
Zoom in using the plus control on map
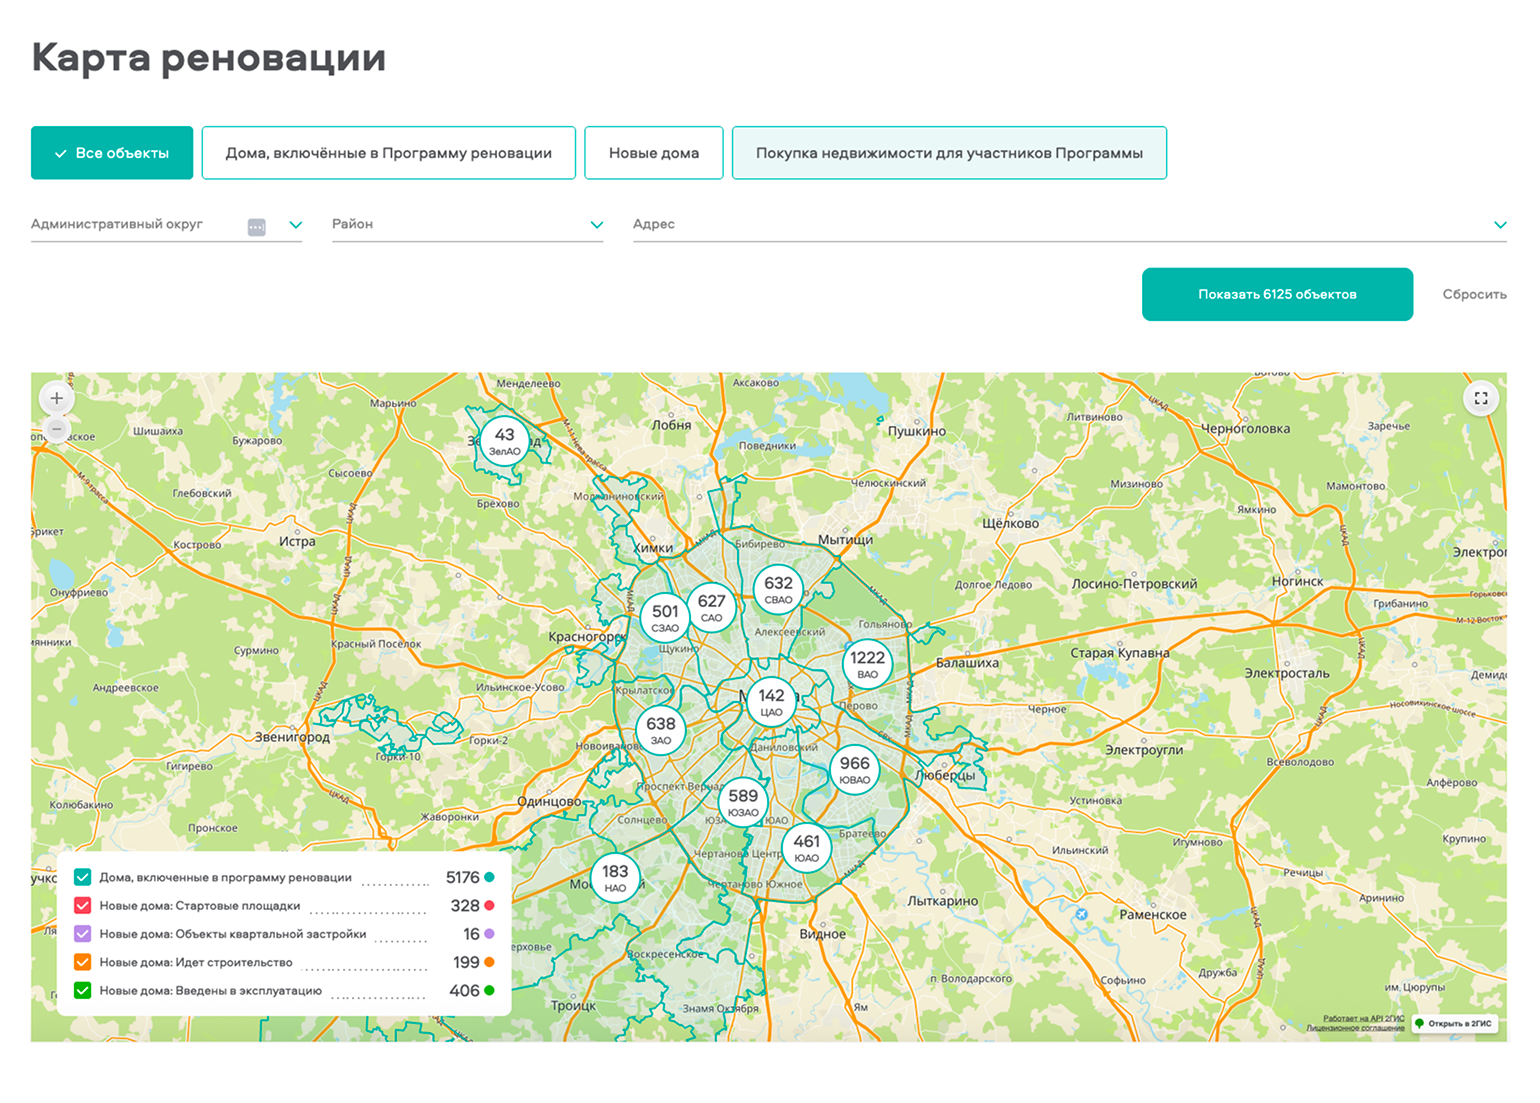click(57, 398)
